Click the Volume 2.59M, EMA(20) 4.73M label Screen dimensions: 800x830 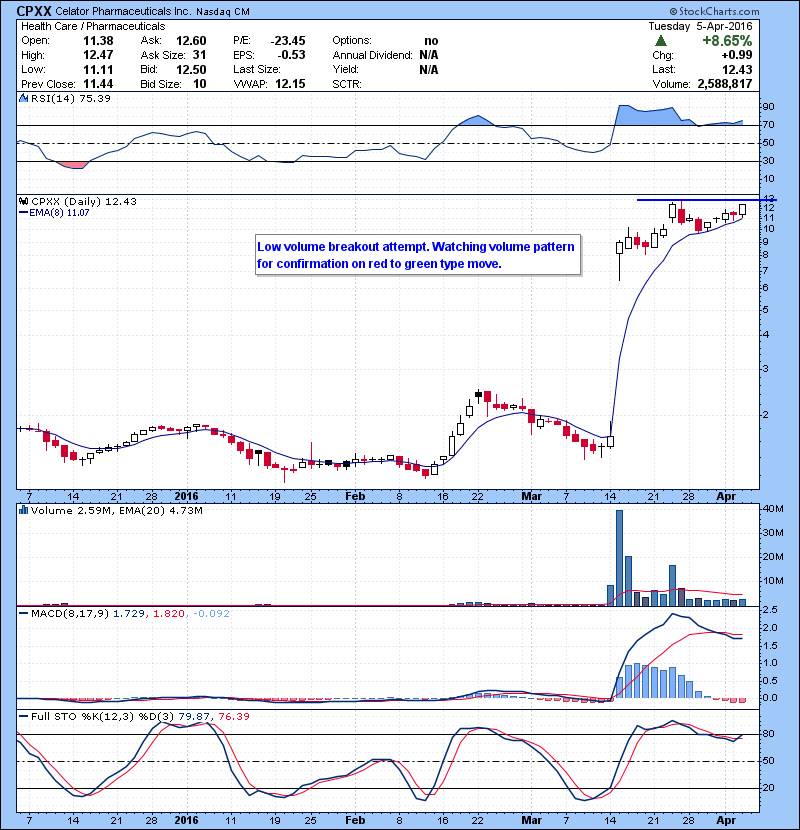tap(116, 510)
